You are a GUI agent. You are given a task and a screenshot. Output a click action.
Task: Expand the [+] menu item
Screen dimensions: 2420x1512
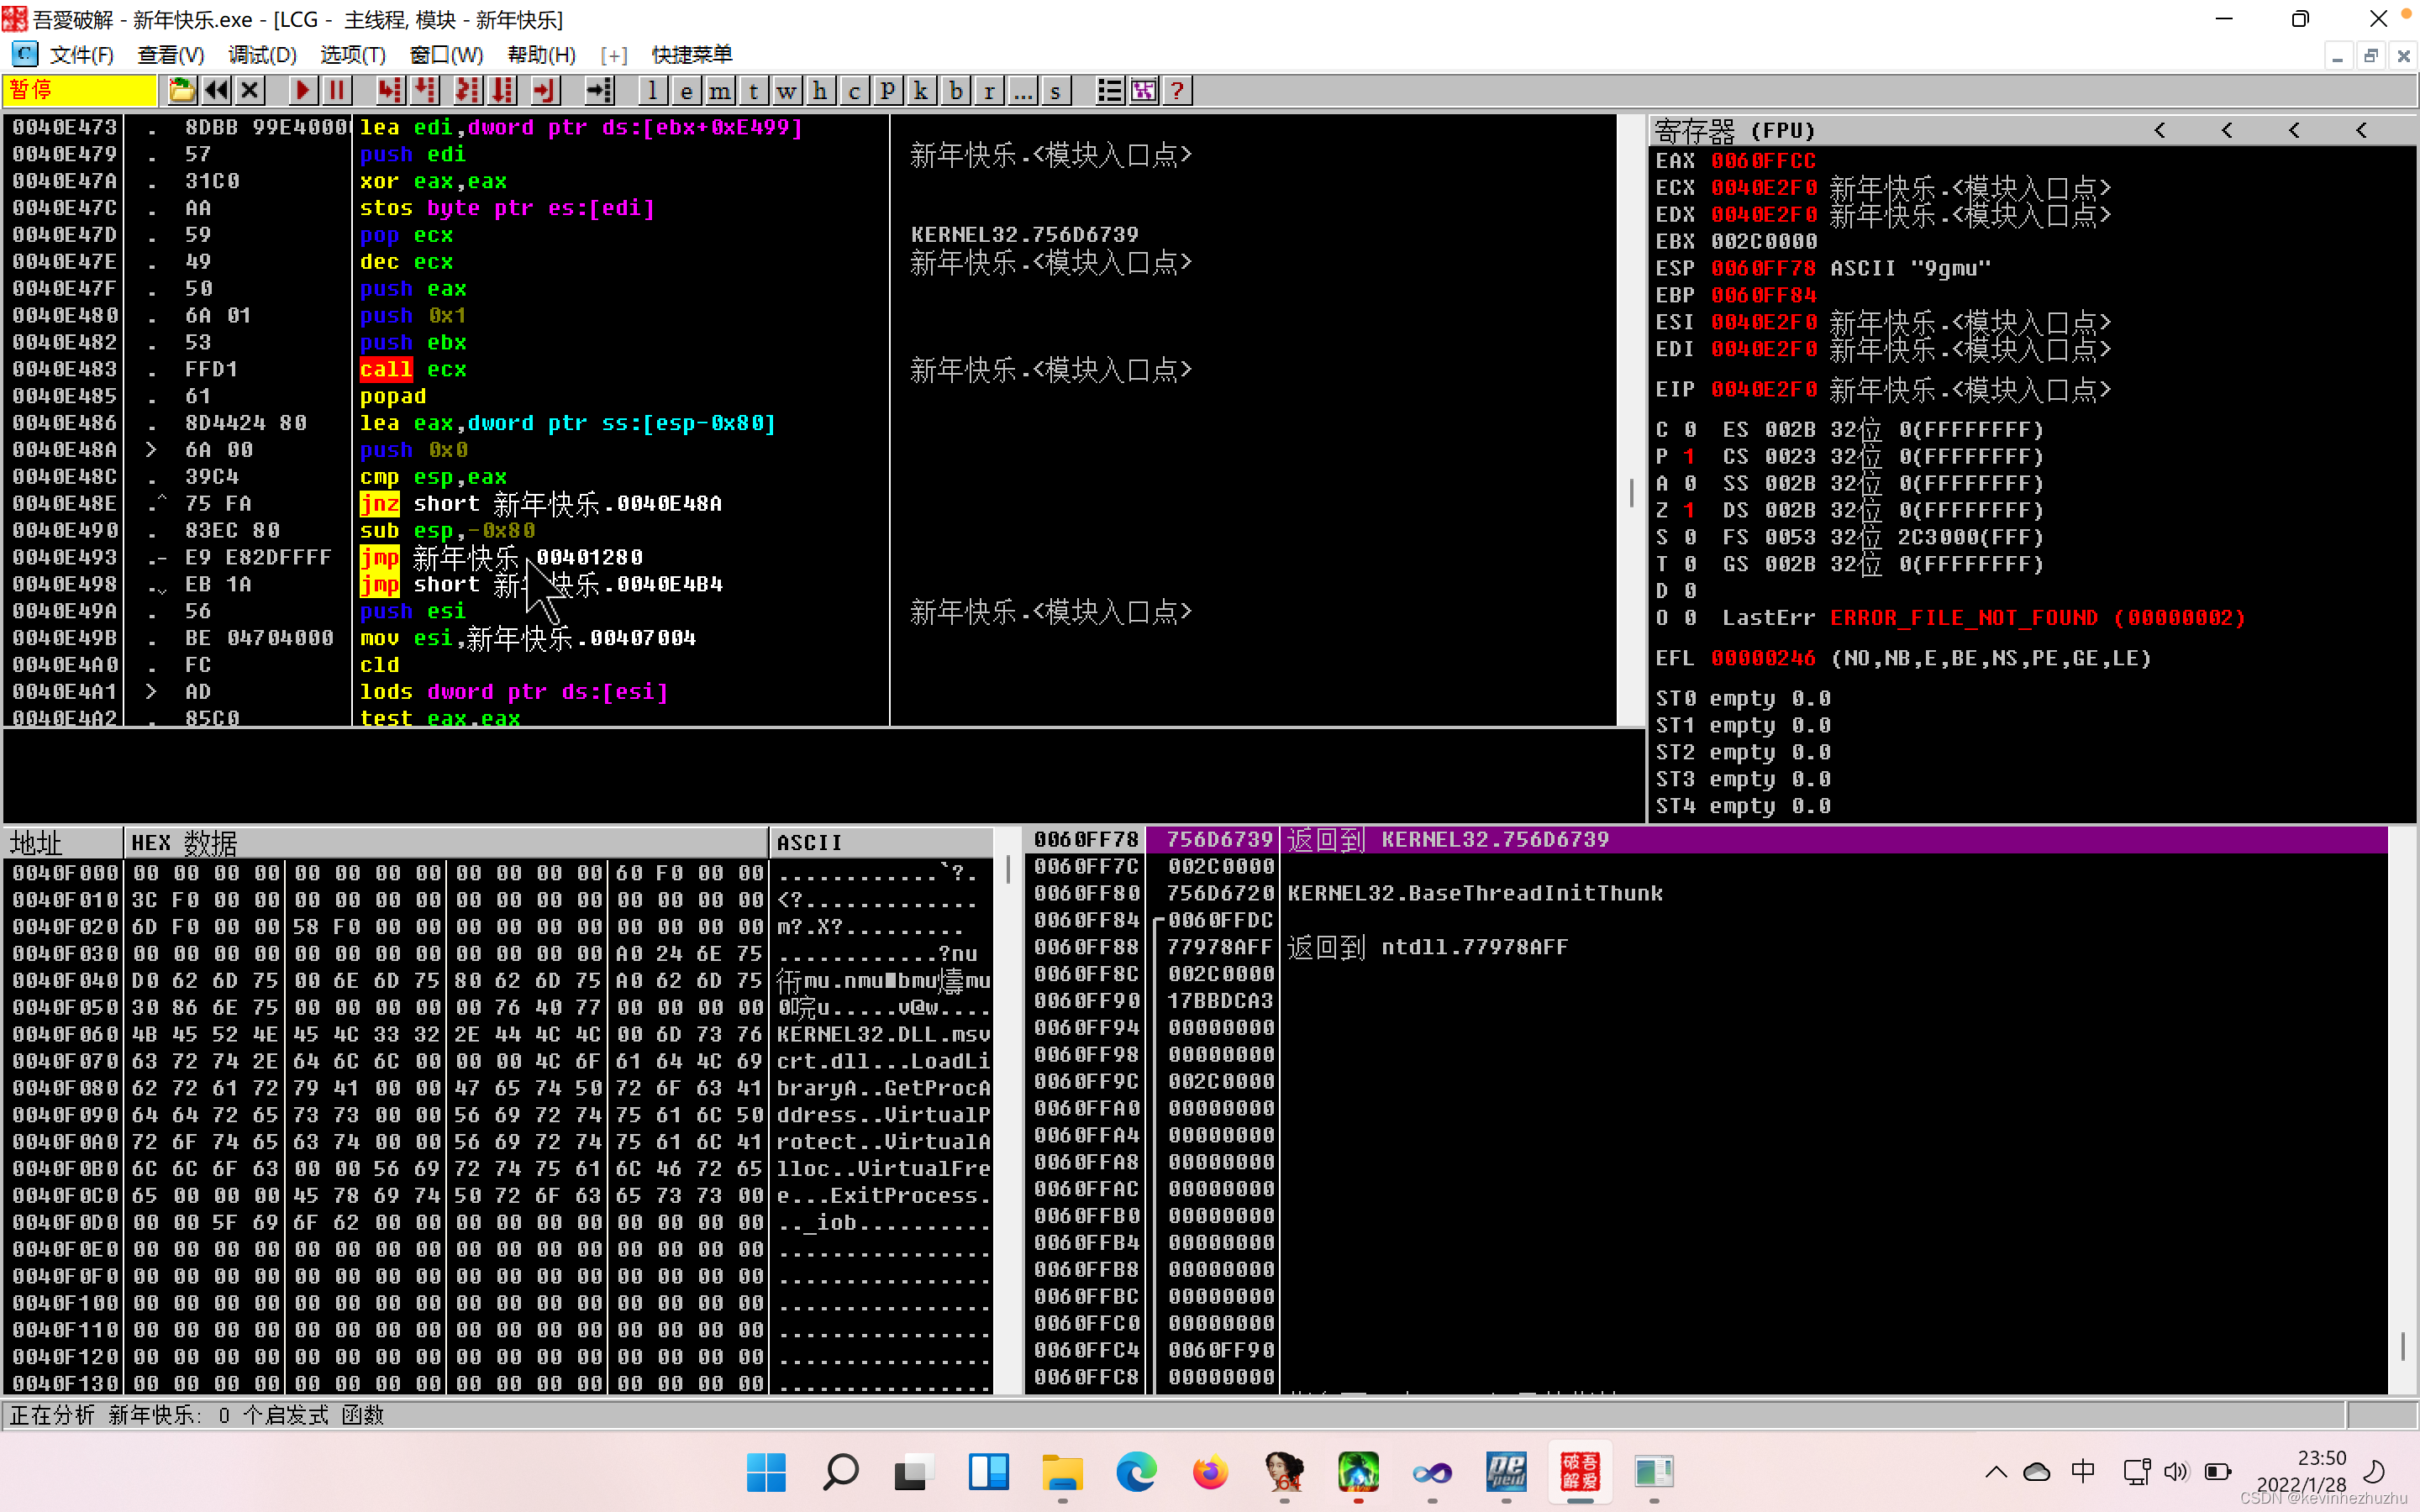click(614, 55)
